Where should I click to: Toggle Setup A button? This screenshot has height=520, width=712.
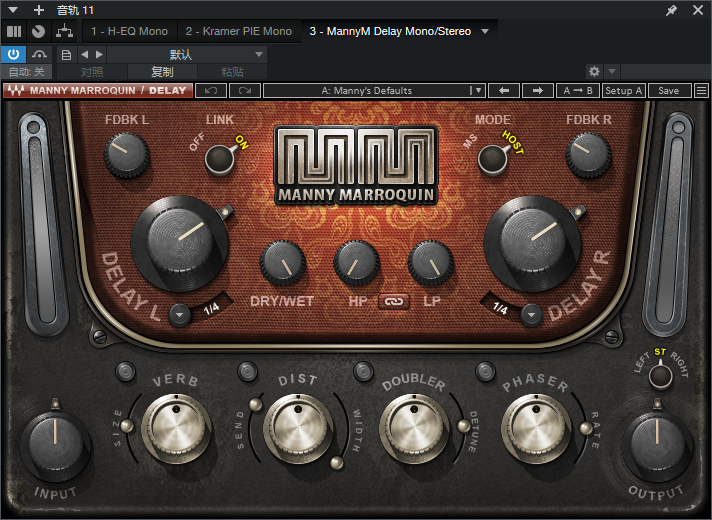point(623,90)
